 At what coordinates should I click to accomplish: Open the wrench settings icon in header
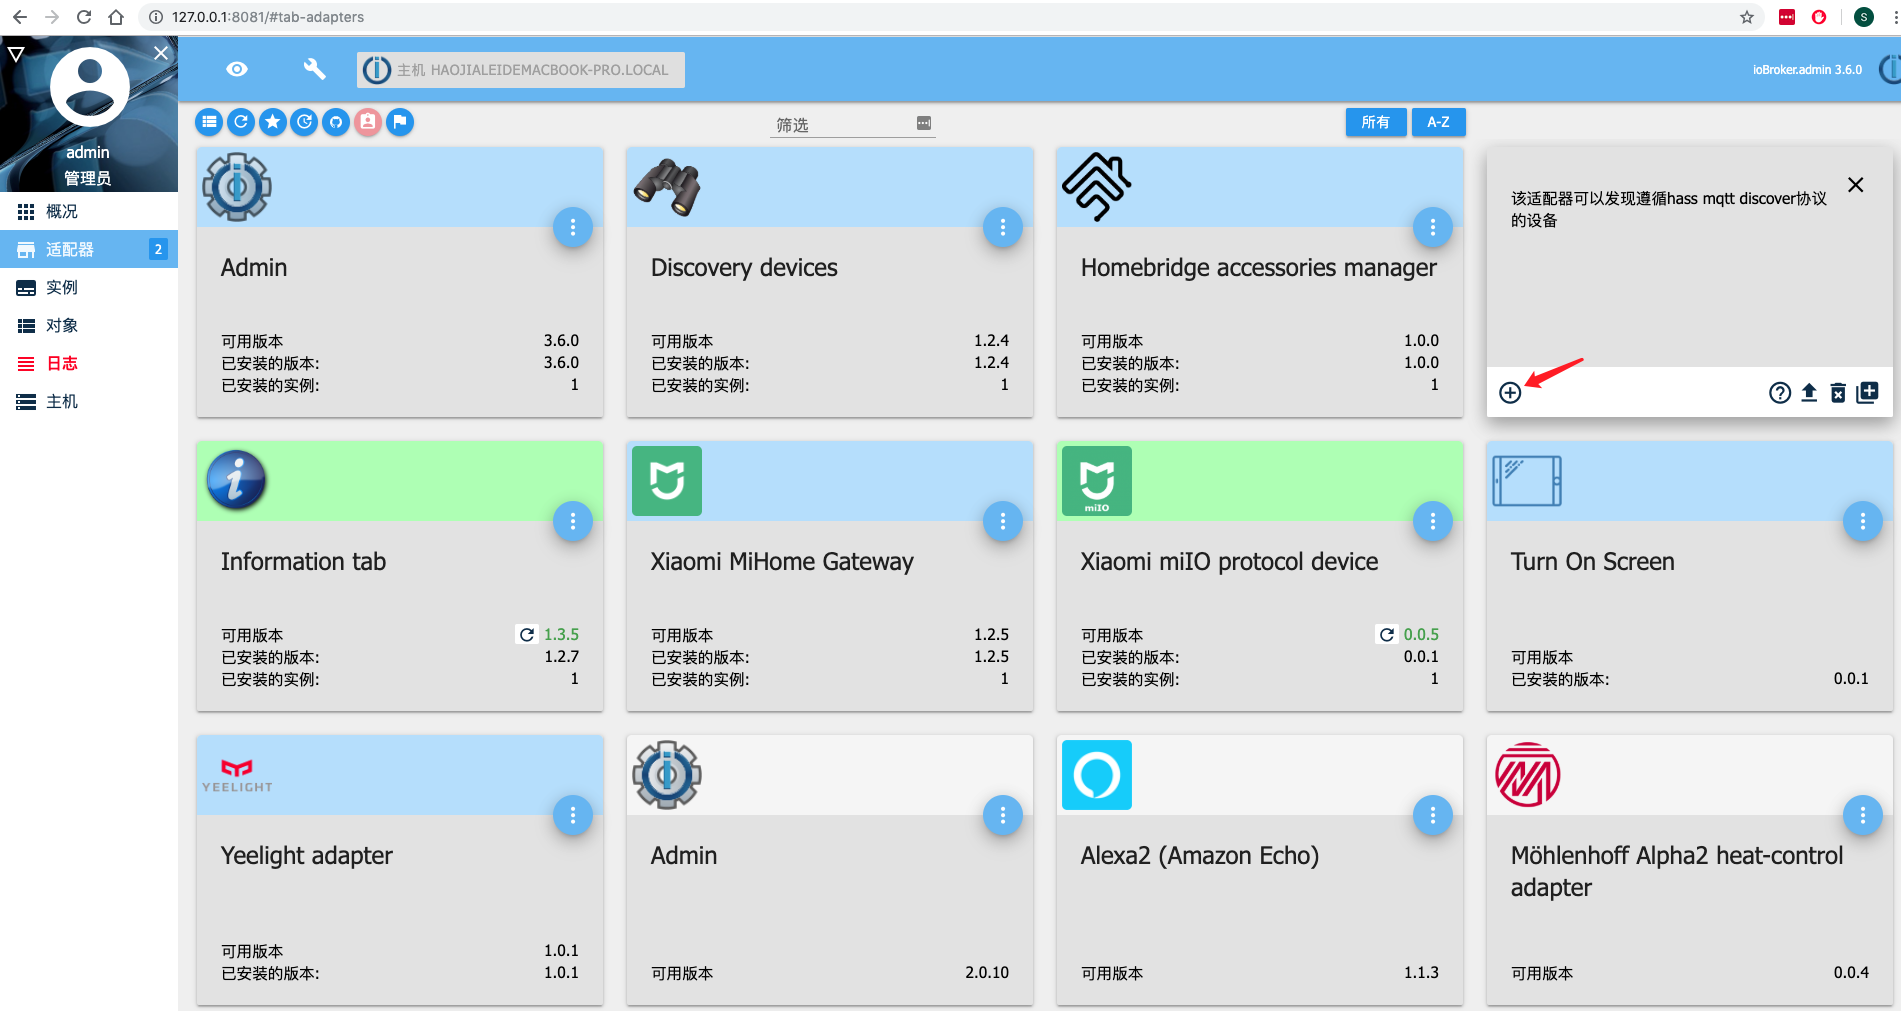click(314, 69)
